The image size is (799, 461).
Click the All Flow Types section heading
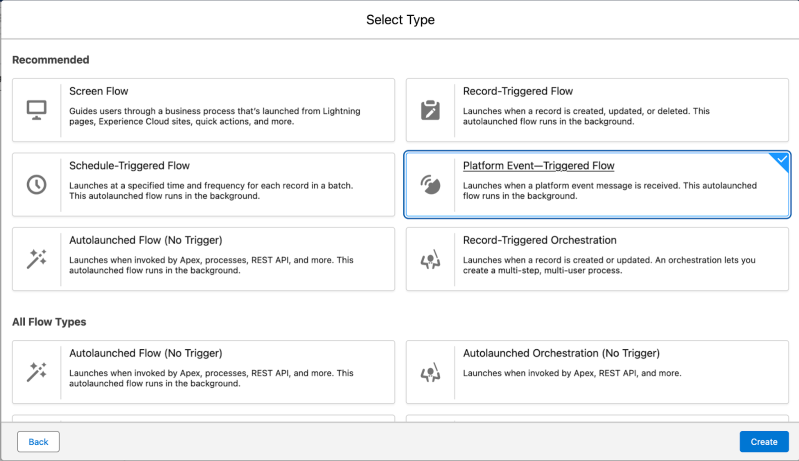[49, 322]
